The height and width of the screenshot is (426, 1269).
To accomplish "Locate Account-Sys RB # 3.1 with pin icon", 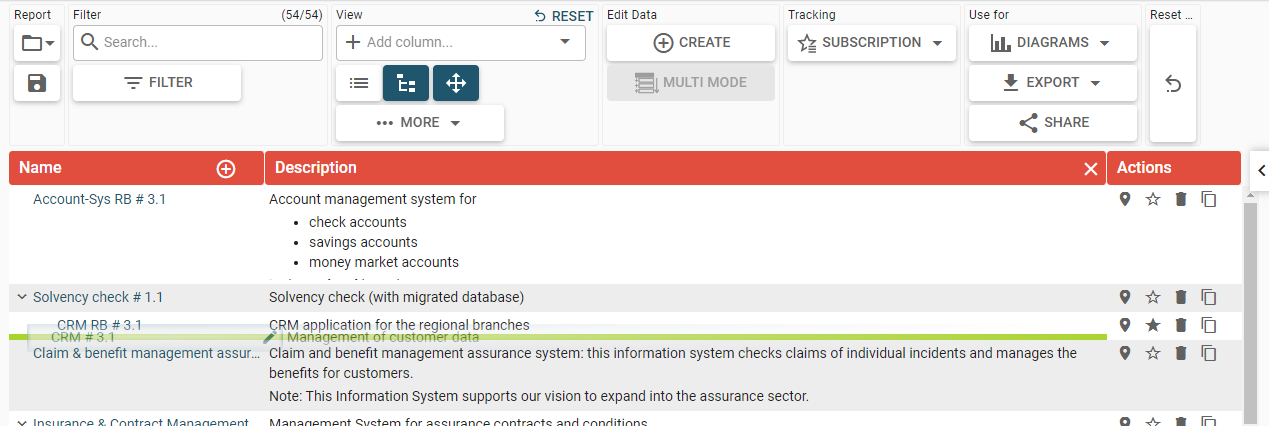I will (x=1125, y=200).
